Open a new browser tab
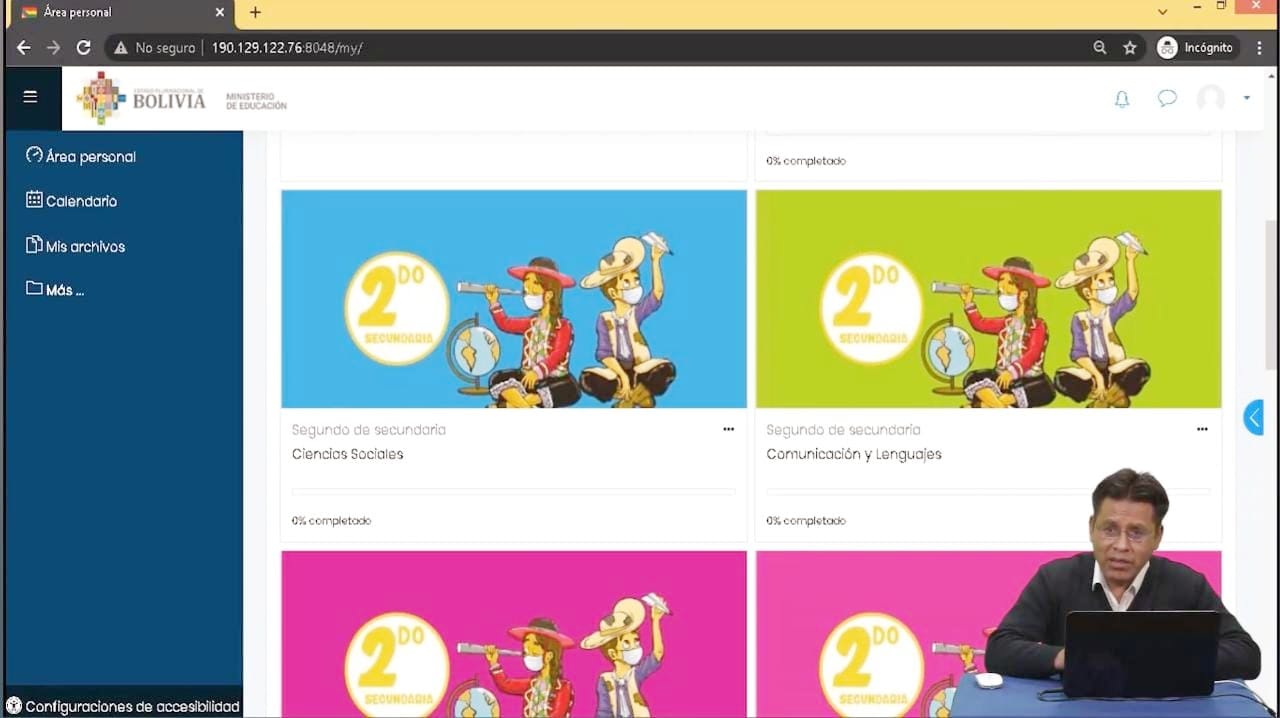 [x=255, y=12]
